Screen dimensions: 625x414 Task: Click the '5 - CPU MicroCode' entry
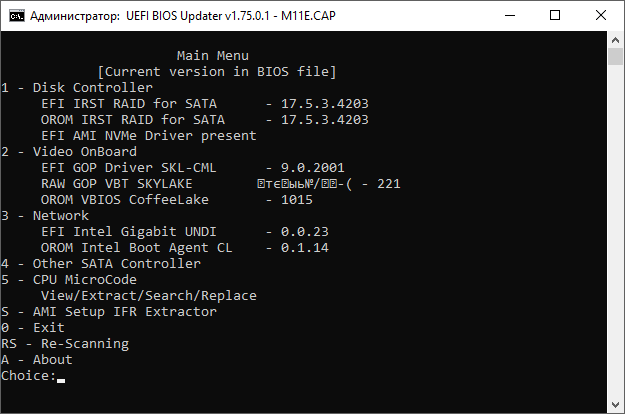click(69, 279)
